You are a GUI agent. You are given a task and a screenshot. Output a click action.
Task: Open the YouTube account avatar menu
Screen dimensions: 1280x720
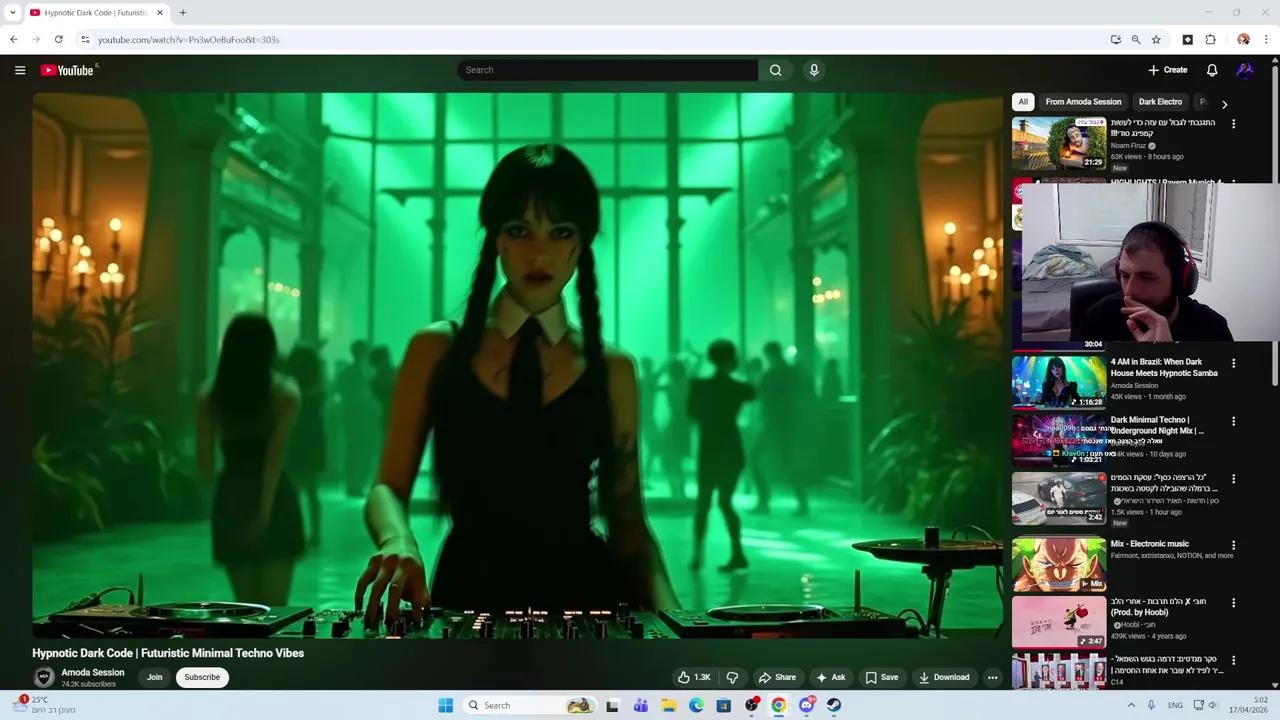(1245, 70)
